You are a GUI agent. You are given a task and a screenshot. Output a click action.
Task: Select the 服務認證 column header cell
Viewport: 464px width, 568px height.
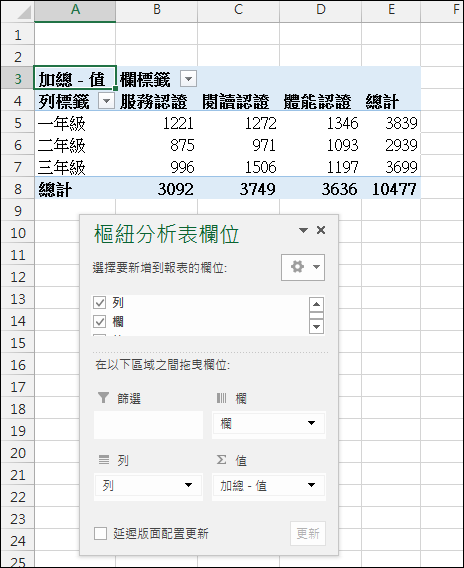click(156, 100)
